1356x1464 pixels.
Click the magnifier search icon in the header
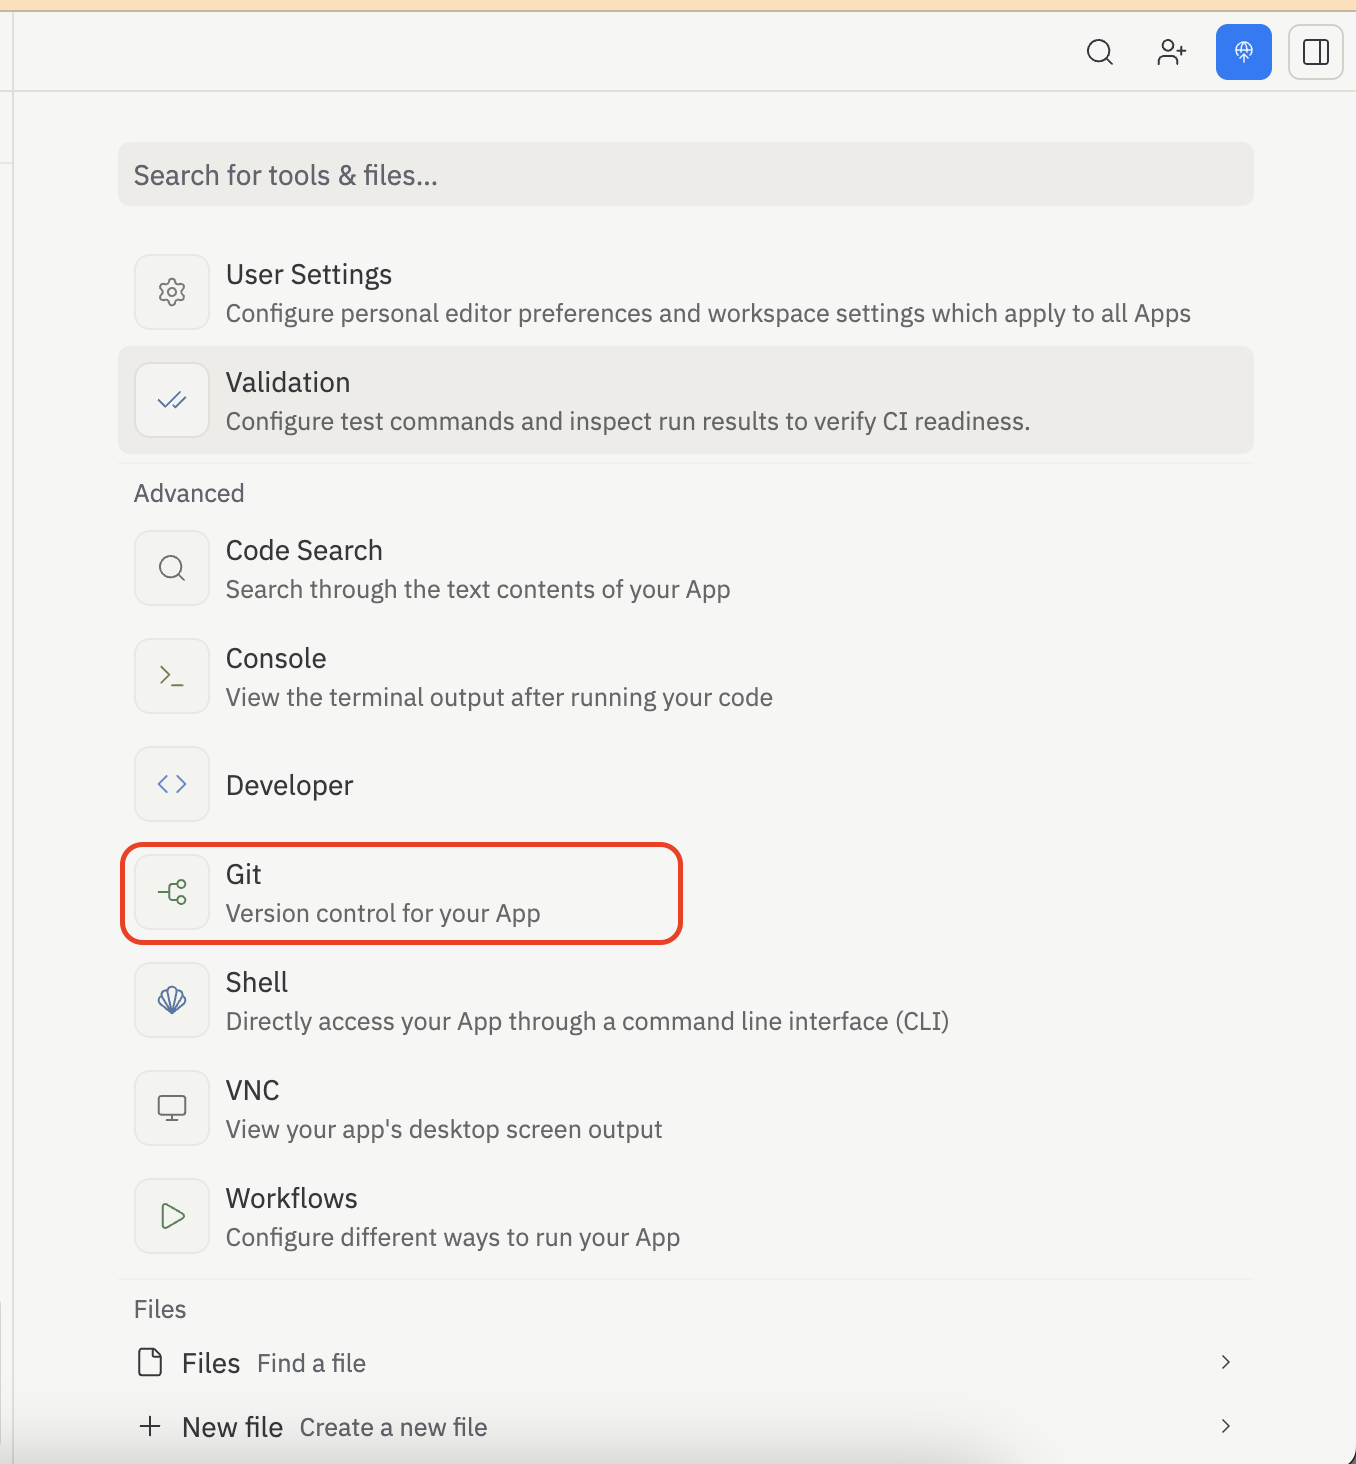(x=1099, y=52)
